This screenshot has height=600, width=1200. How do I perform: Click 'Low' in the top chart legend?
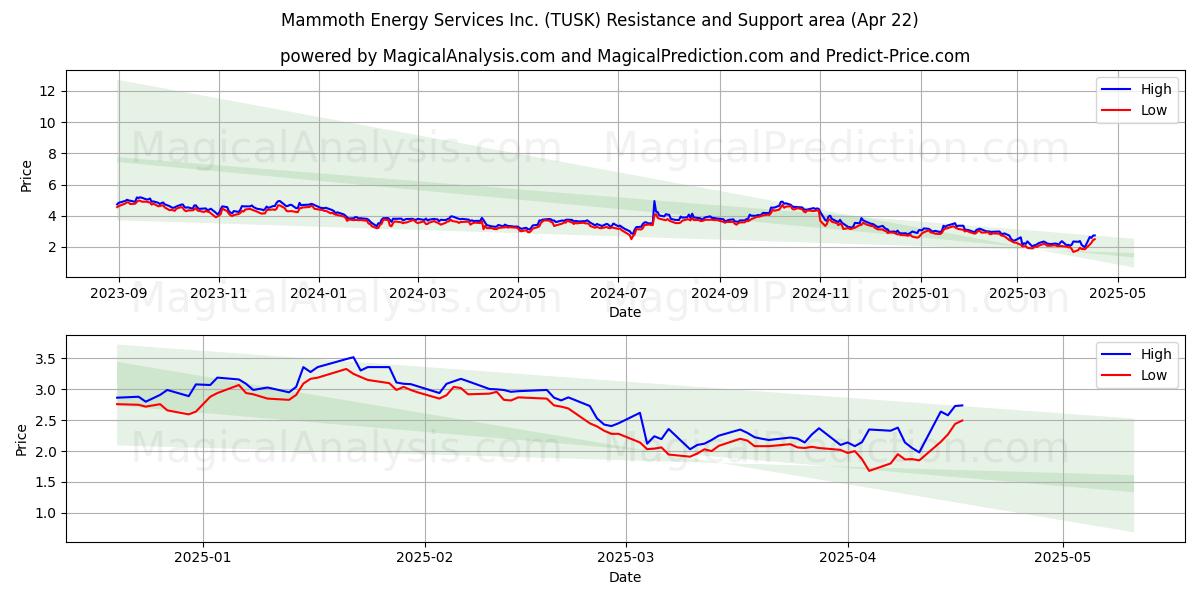click(1154, 110)
